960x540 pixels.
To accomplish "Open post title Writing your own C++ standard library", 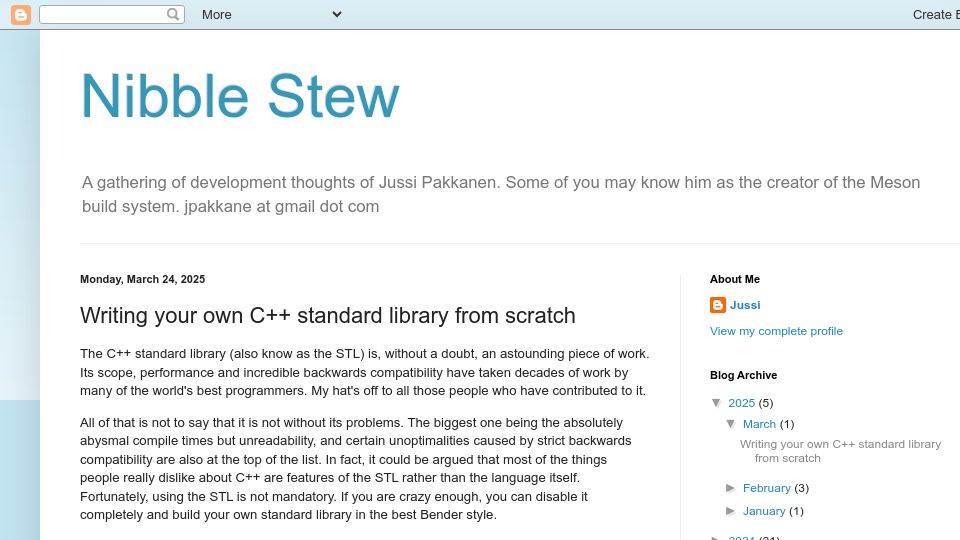I will pyautogui.click(x=328, y=315).
